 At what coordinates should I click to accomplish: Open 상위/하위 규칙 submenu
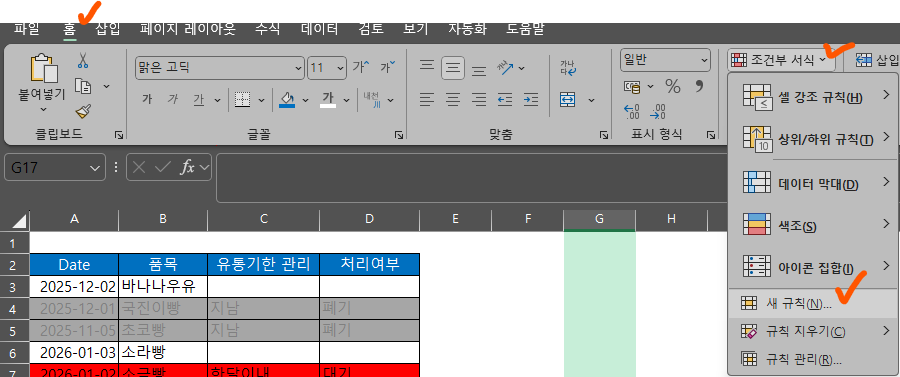(814, 139)
